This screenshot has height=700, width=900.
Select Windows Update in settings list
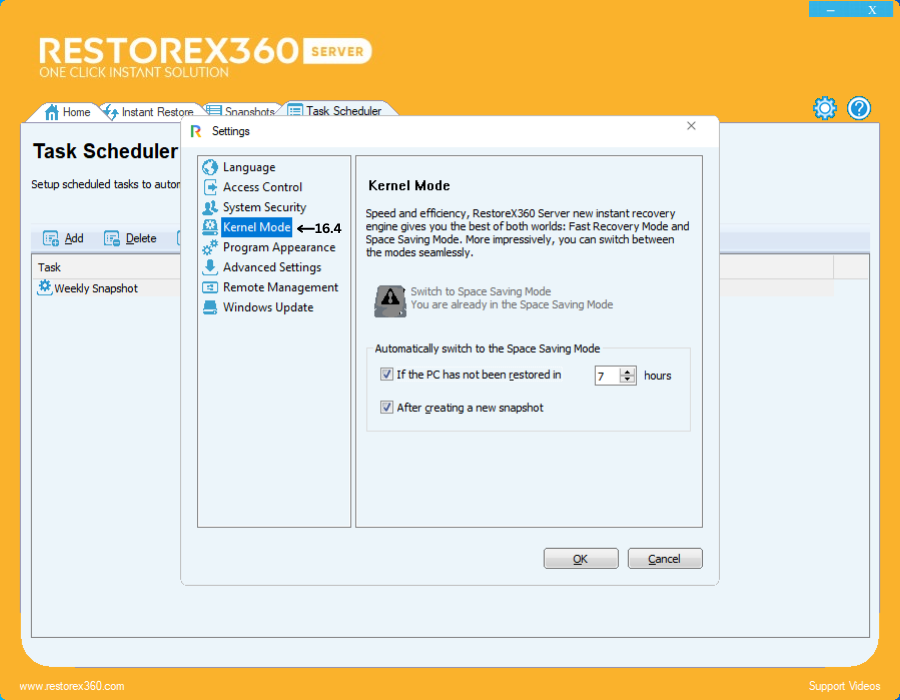(x=268, y=308)
